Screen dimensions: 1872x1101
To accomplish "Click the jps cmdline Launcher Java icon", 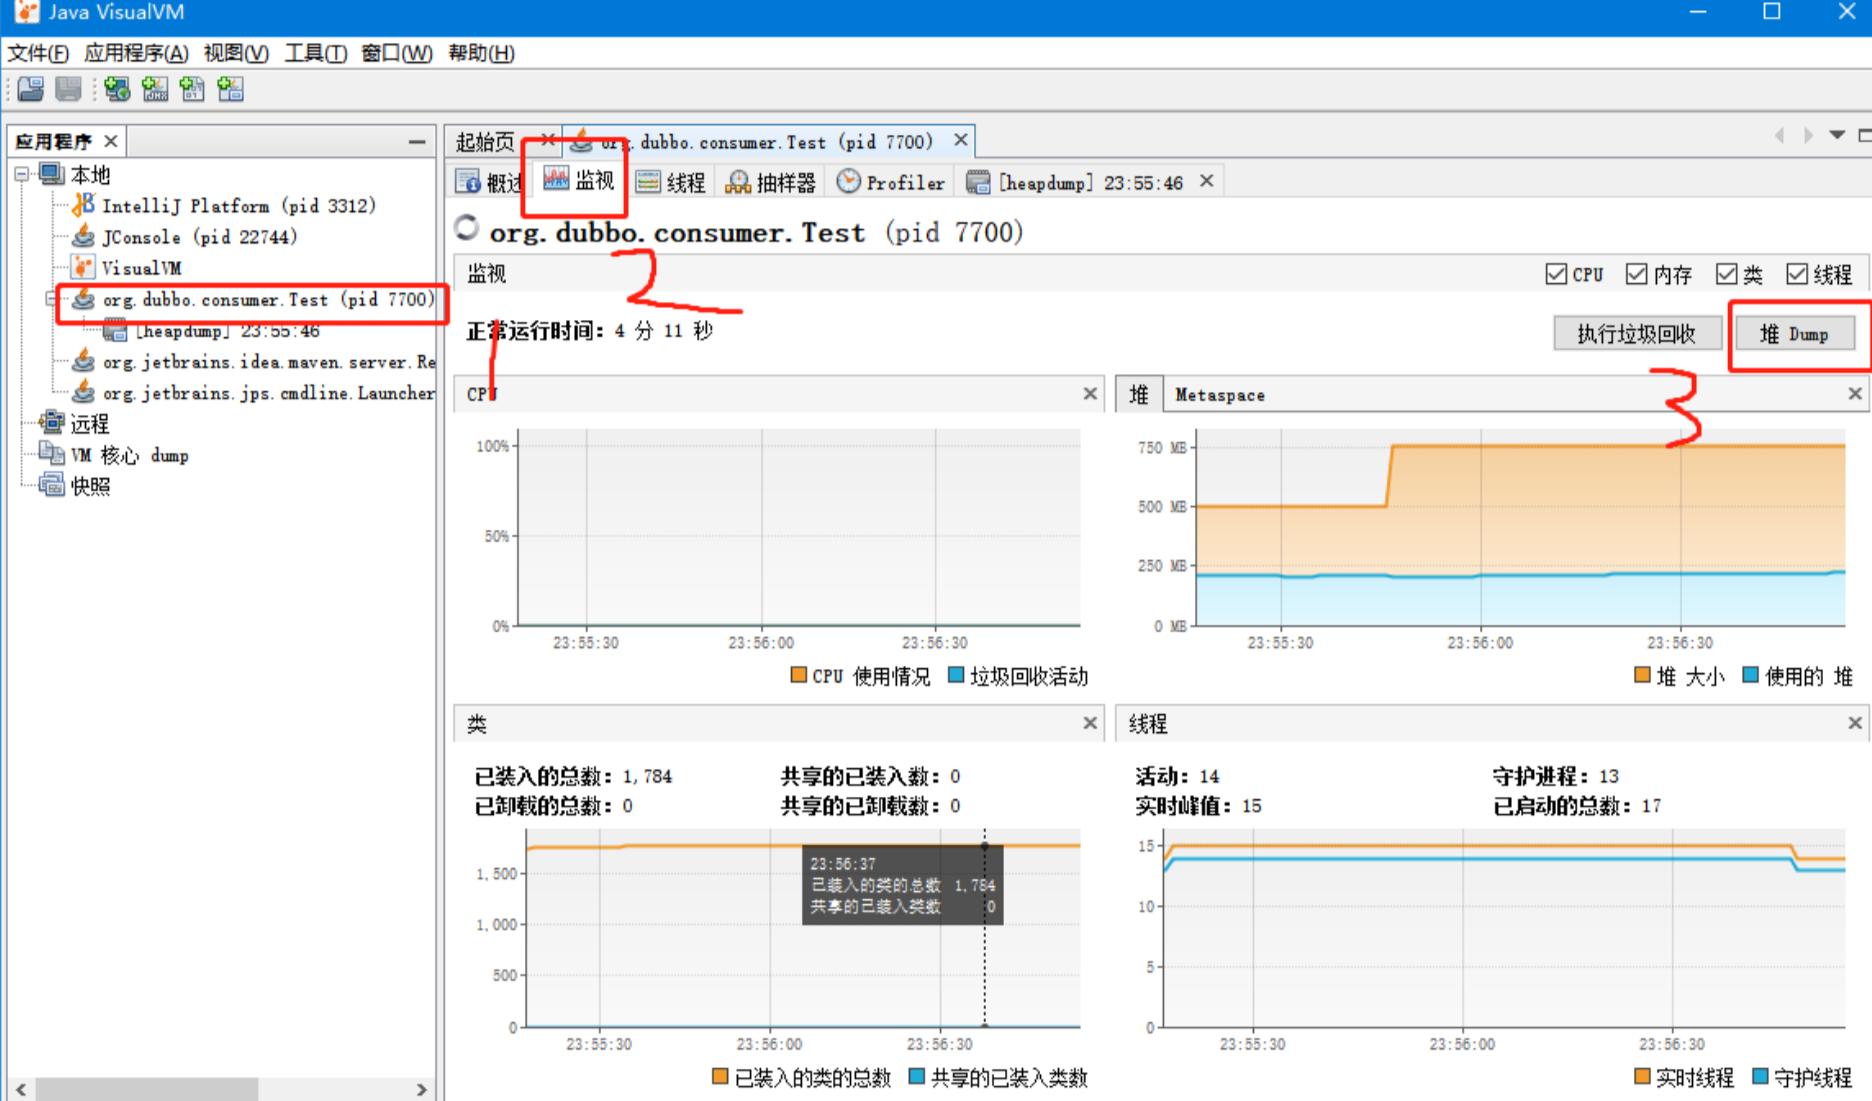I will click(84, 392).
